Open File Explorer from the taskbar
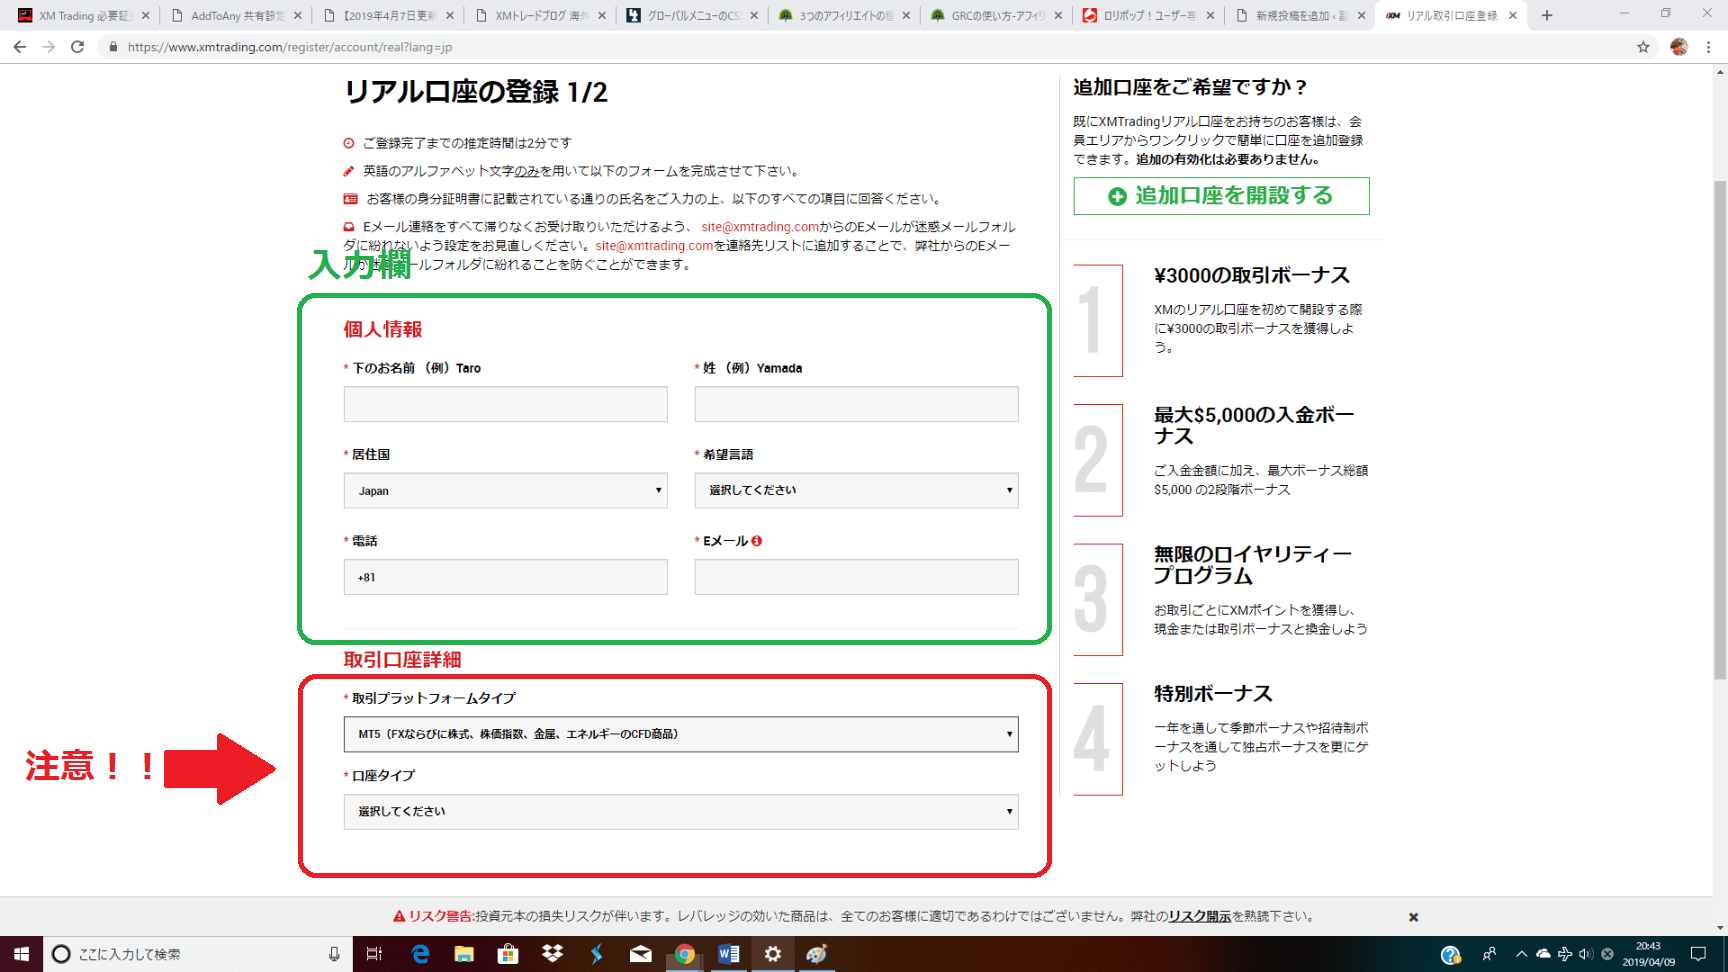 coord(464,954)
